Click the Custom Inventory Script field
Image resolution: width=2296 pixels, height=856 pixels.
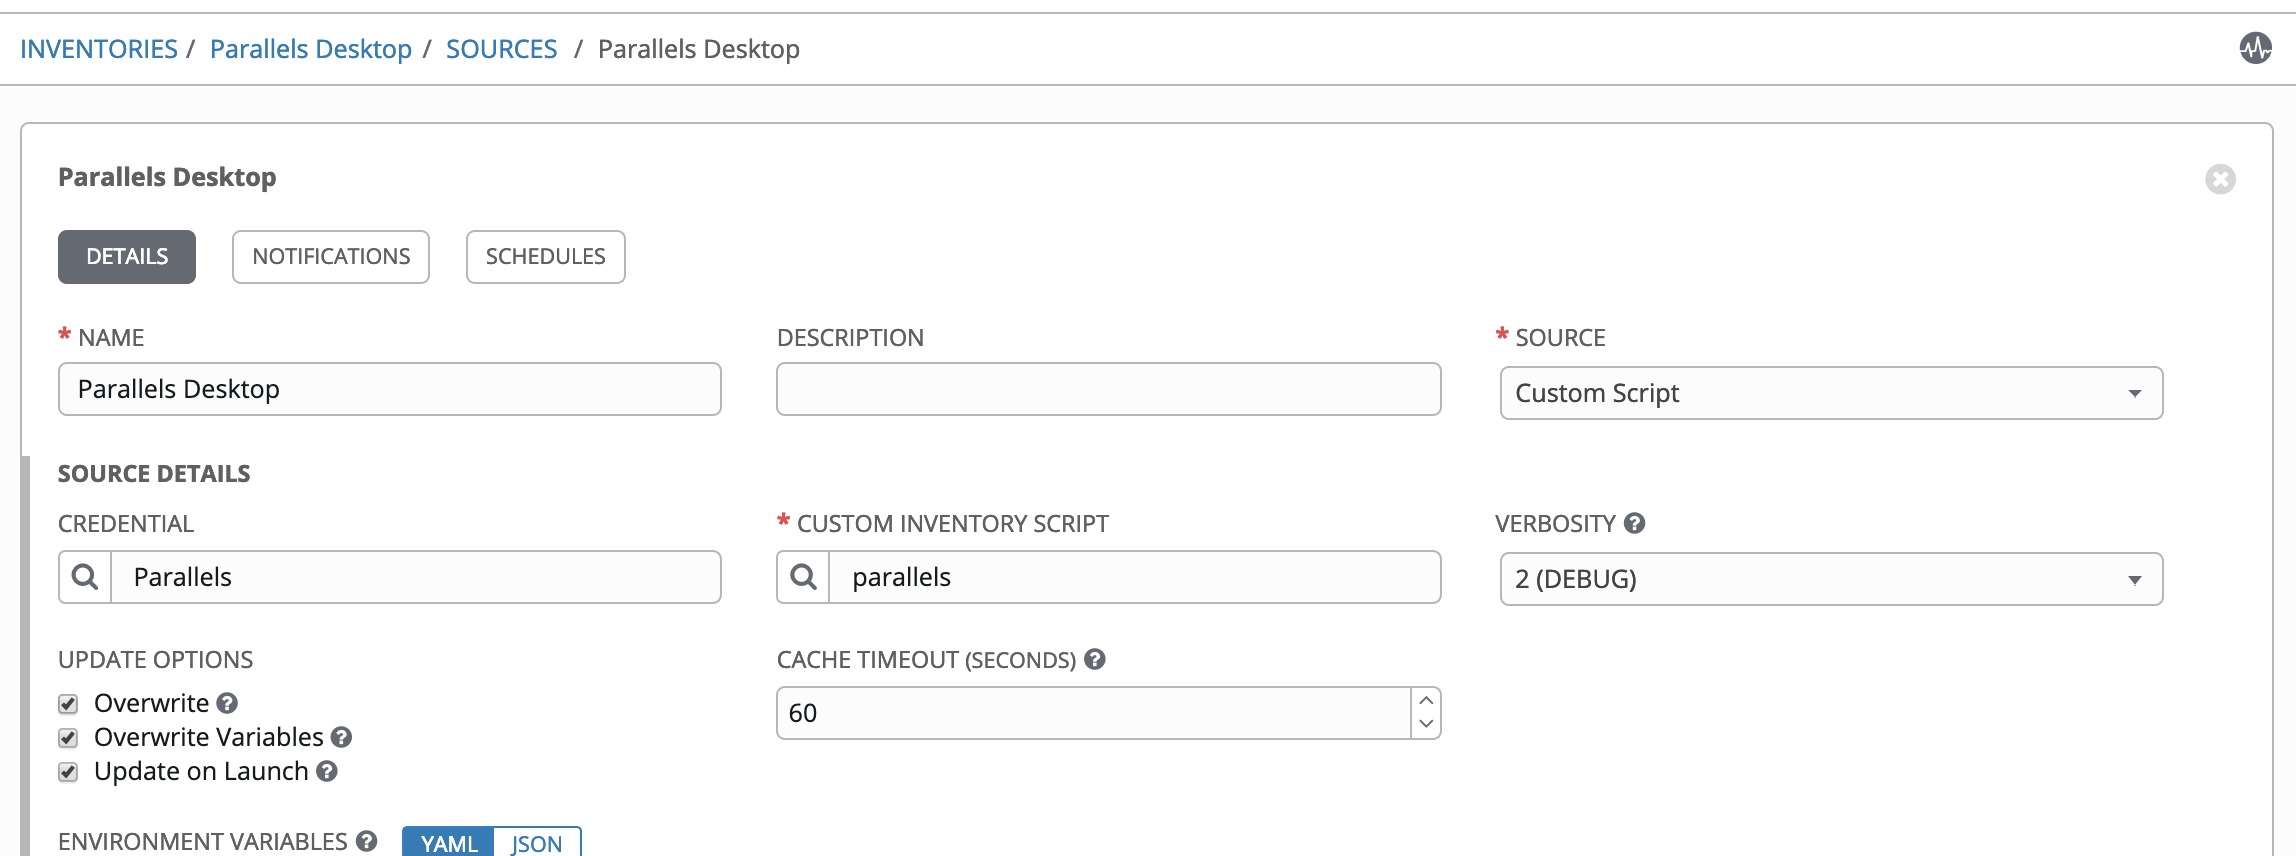[x=1135, y=577]
